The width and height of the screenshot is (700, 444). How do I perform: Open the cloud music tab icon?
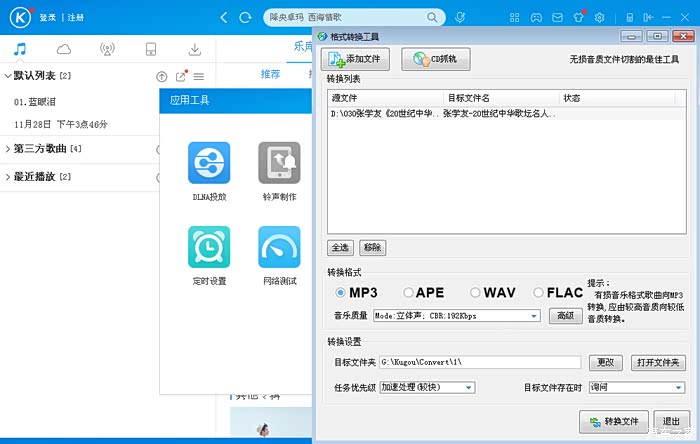64,49
